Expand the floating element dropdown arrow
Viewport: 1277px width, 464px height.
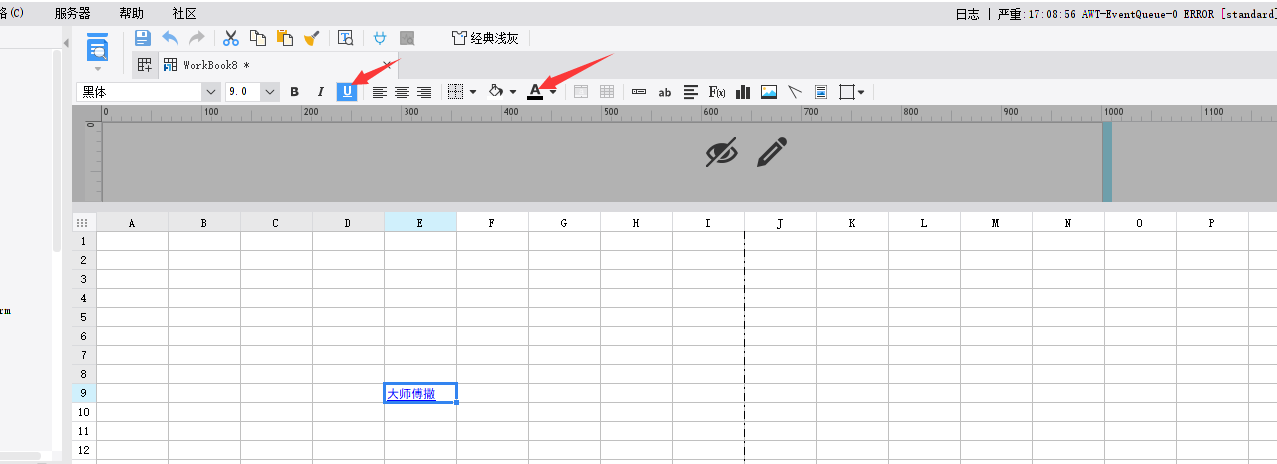pyautogui.click(x=862, y=92)
